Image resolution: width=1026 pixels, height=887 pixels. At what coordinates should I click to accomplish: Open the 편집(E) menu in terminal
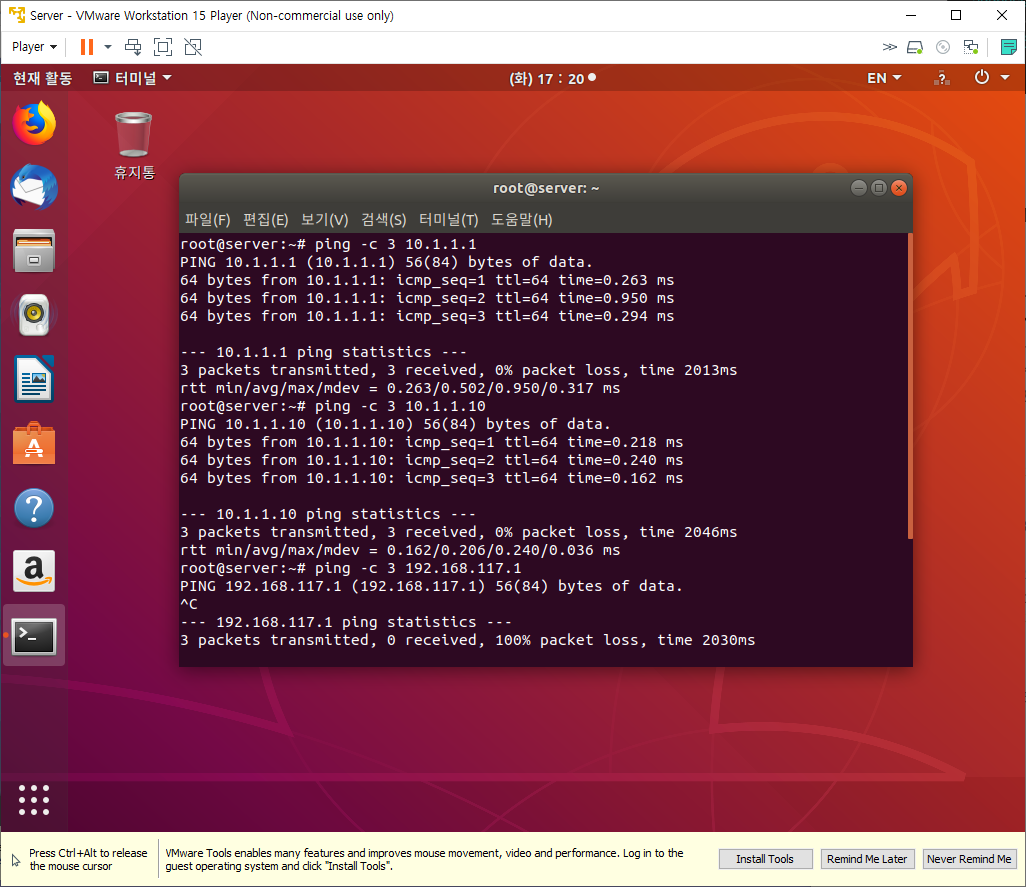266,220
